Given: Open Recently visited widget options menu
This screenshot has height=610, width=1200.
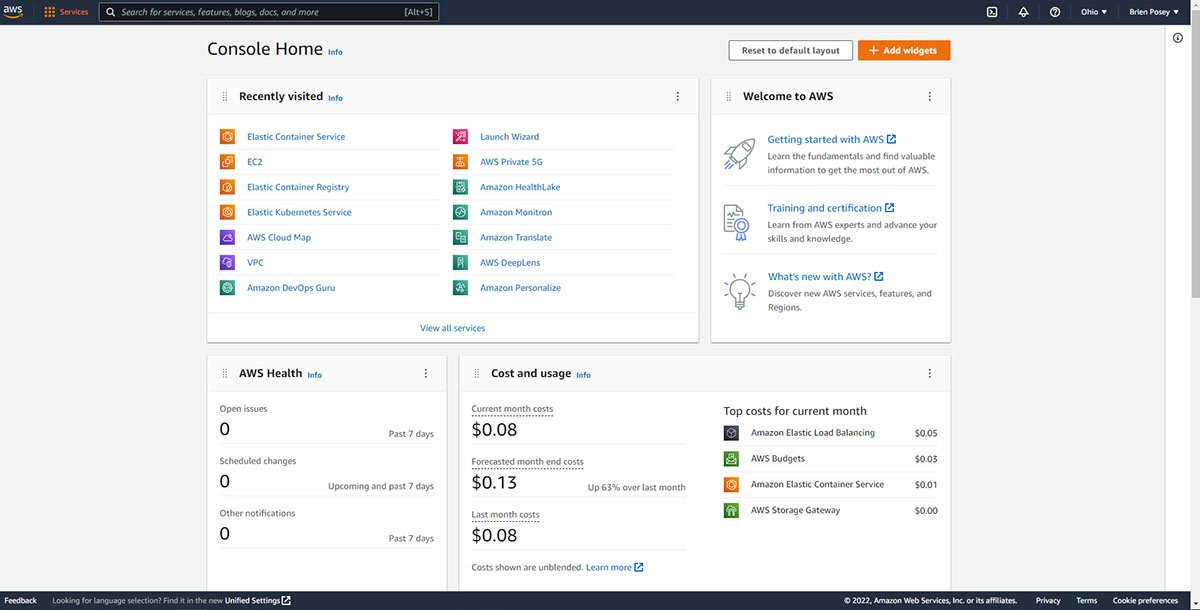Looking at the screenshot, I should (x=677, y=97).
